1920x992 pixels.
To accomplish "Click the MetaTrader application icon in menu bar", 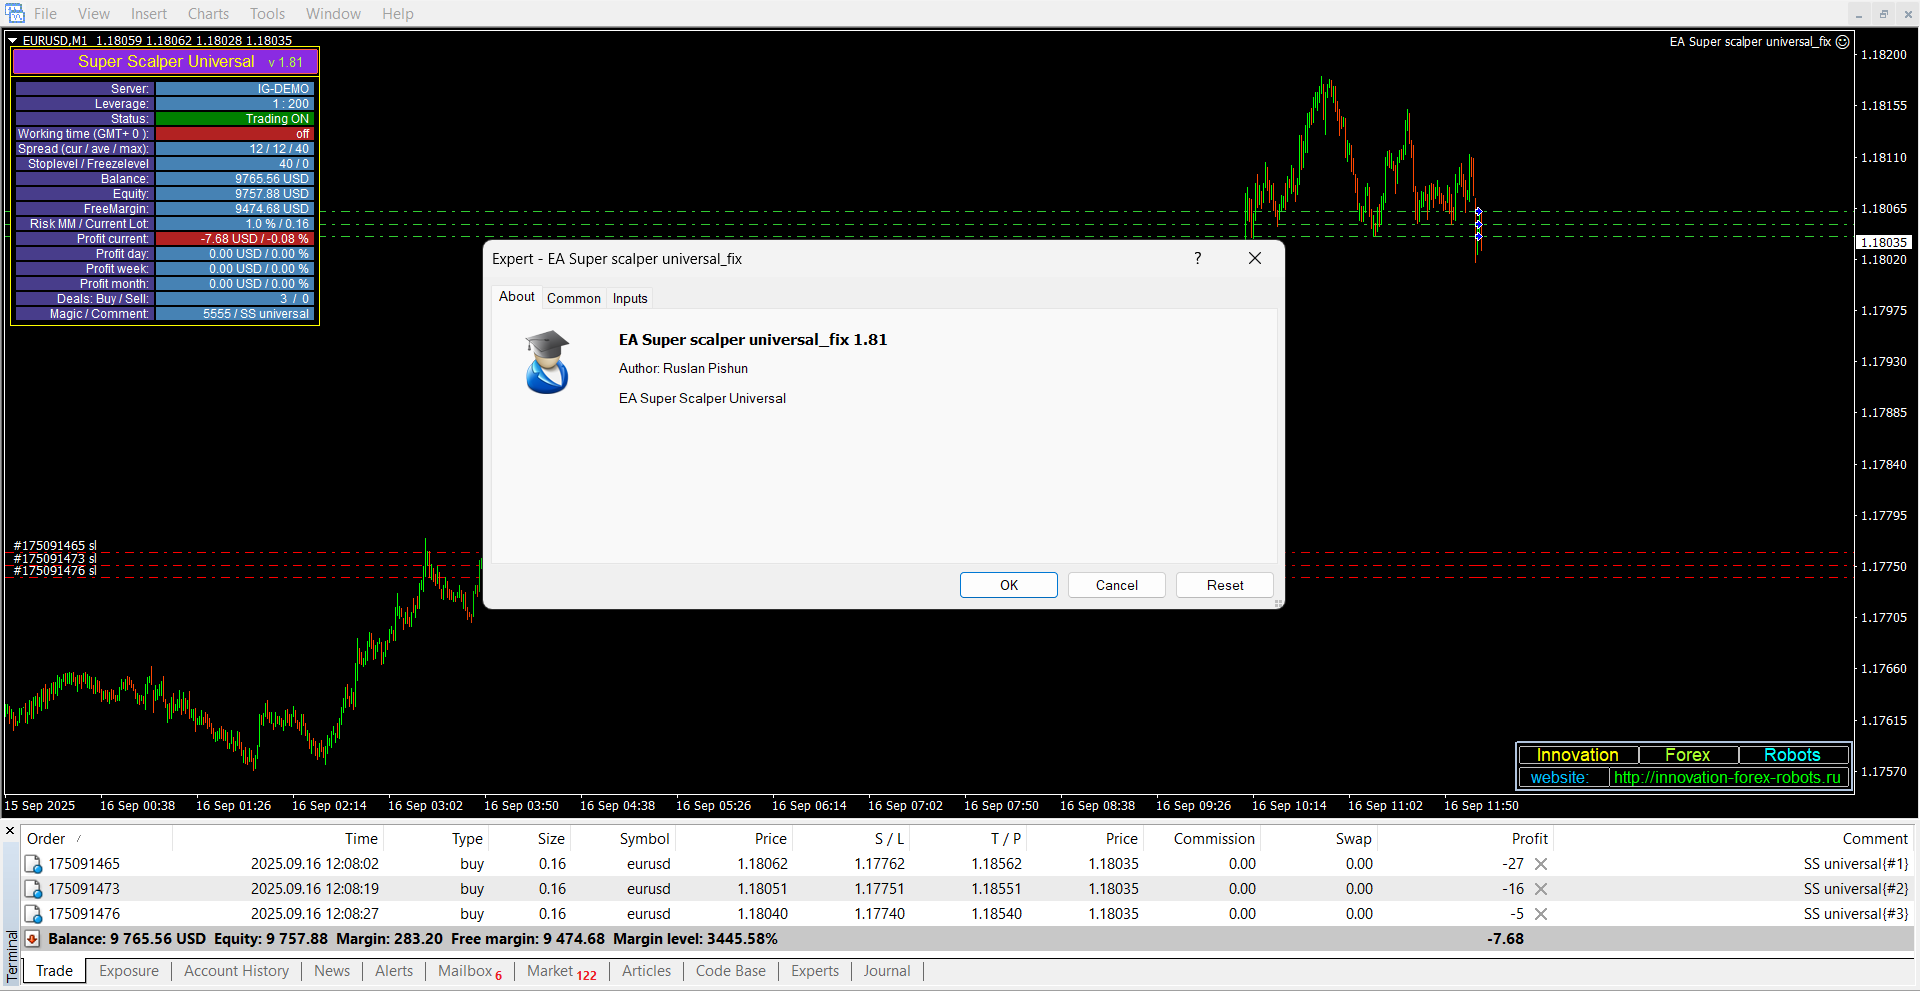I will point(15,14).
